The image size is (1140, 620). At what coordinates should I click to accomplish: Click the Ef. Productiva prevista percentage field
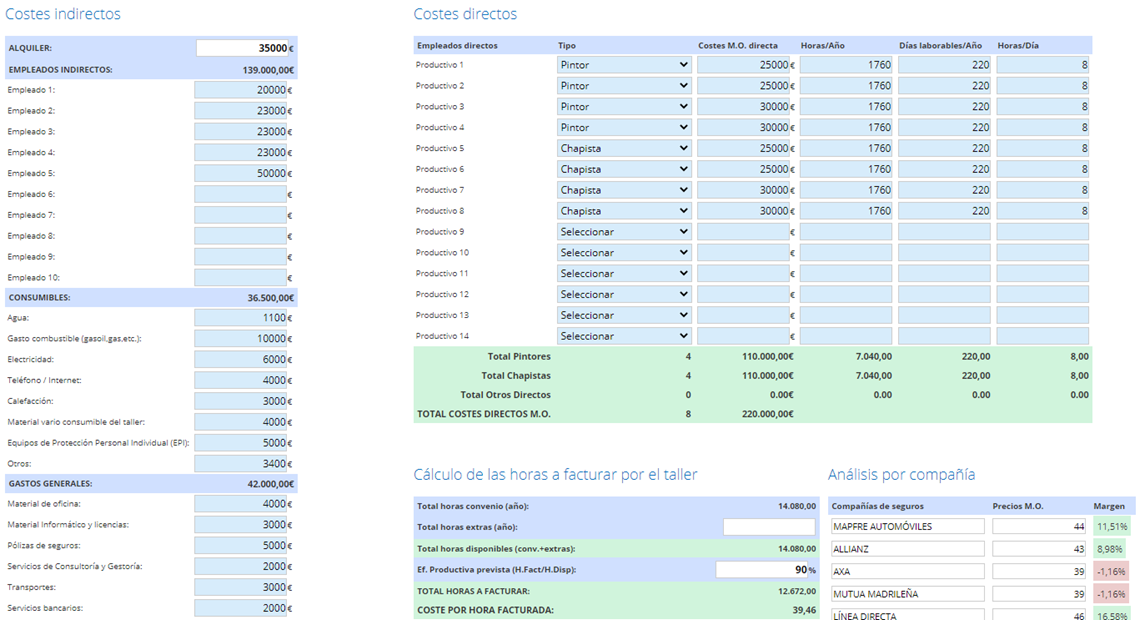click(x=762, y=570)
